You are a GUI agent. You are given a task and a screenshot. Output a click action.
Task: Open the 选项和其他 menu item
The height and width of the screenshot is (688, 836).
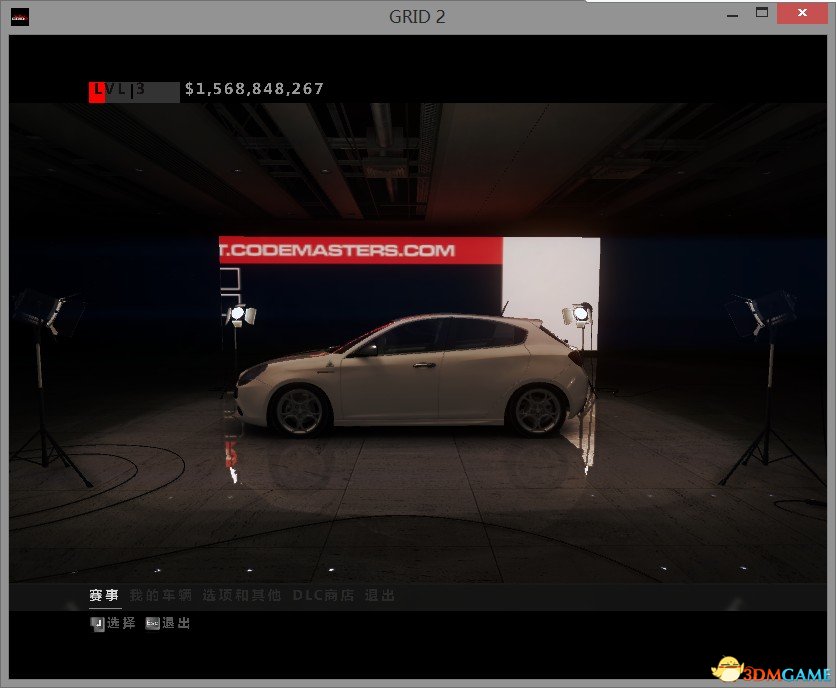(242, 595)
